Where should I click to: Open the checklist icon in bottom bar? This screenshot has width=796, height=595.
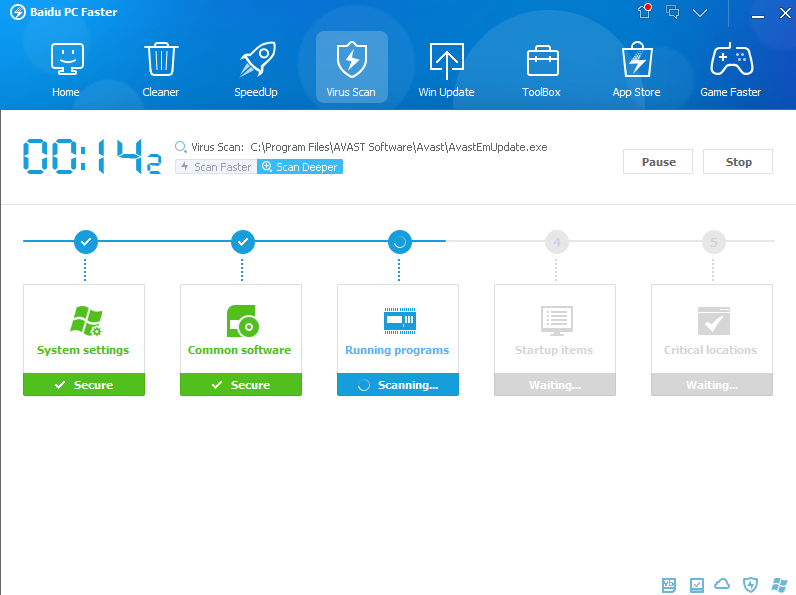(696, 585)
